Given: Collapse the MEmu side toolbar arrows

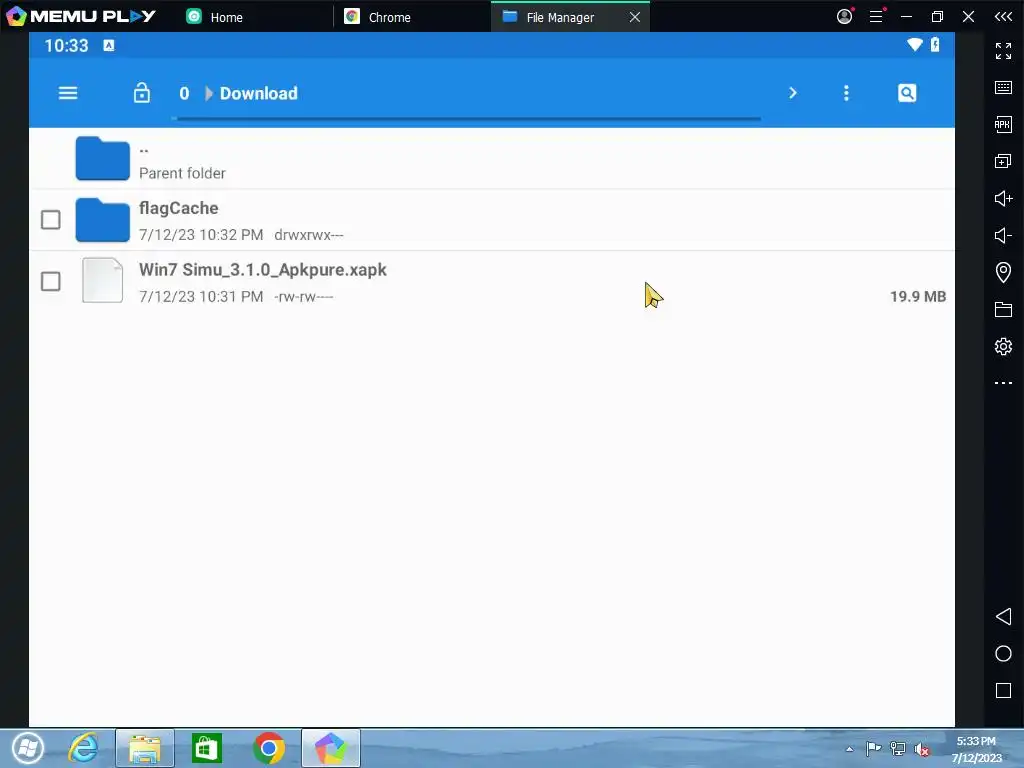Looking at the screenshot, I should coord(1003,16).
